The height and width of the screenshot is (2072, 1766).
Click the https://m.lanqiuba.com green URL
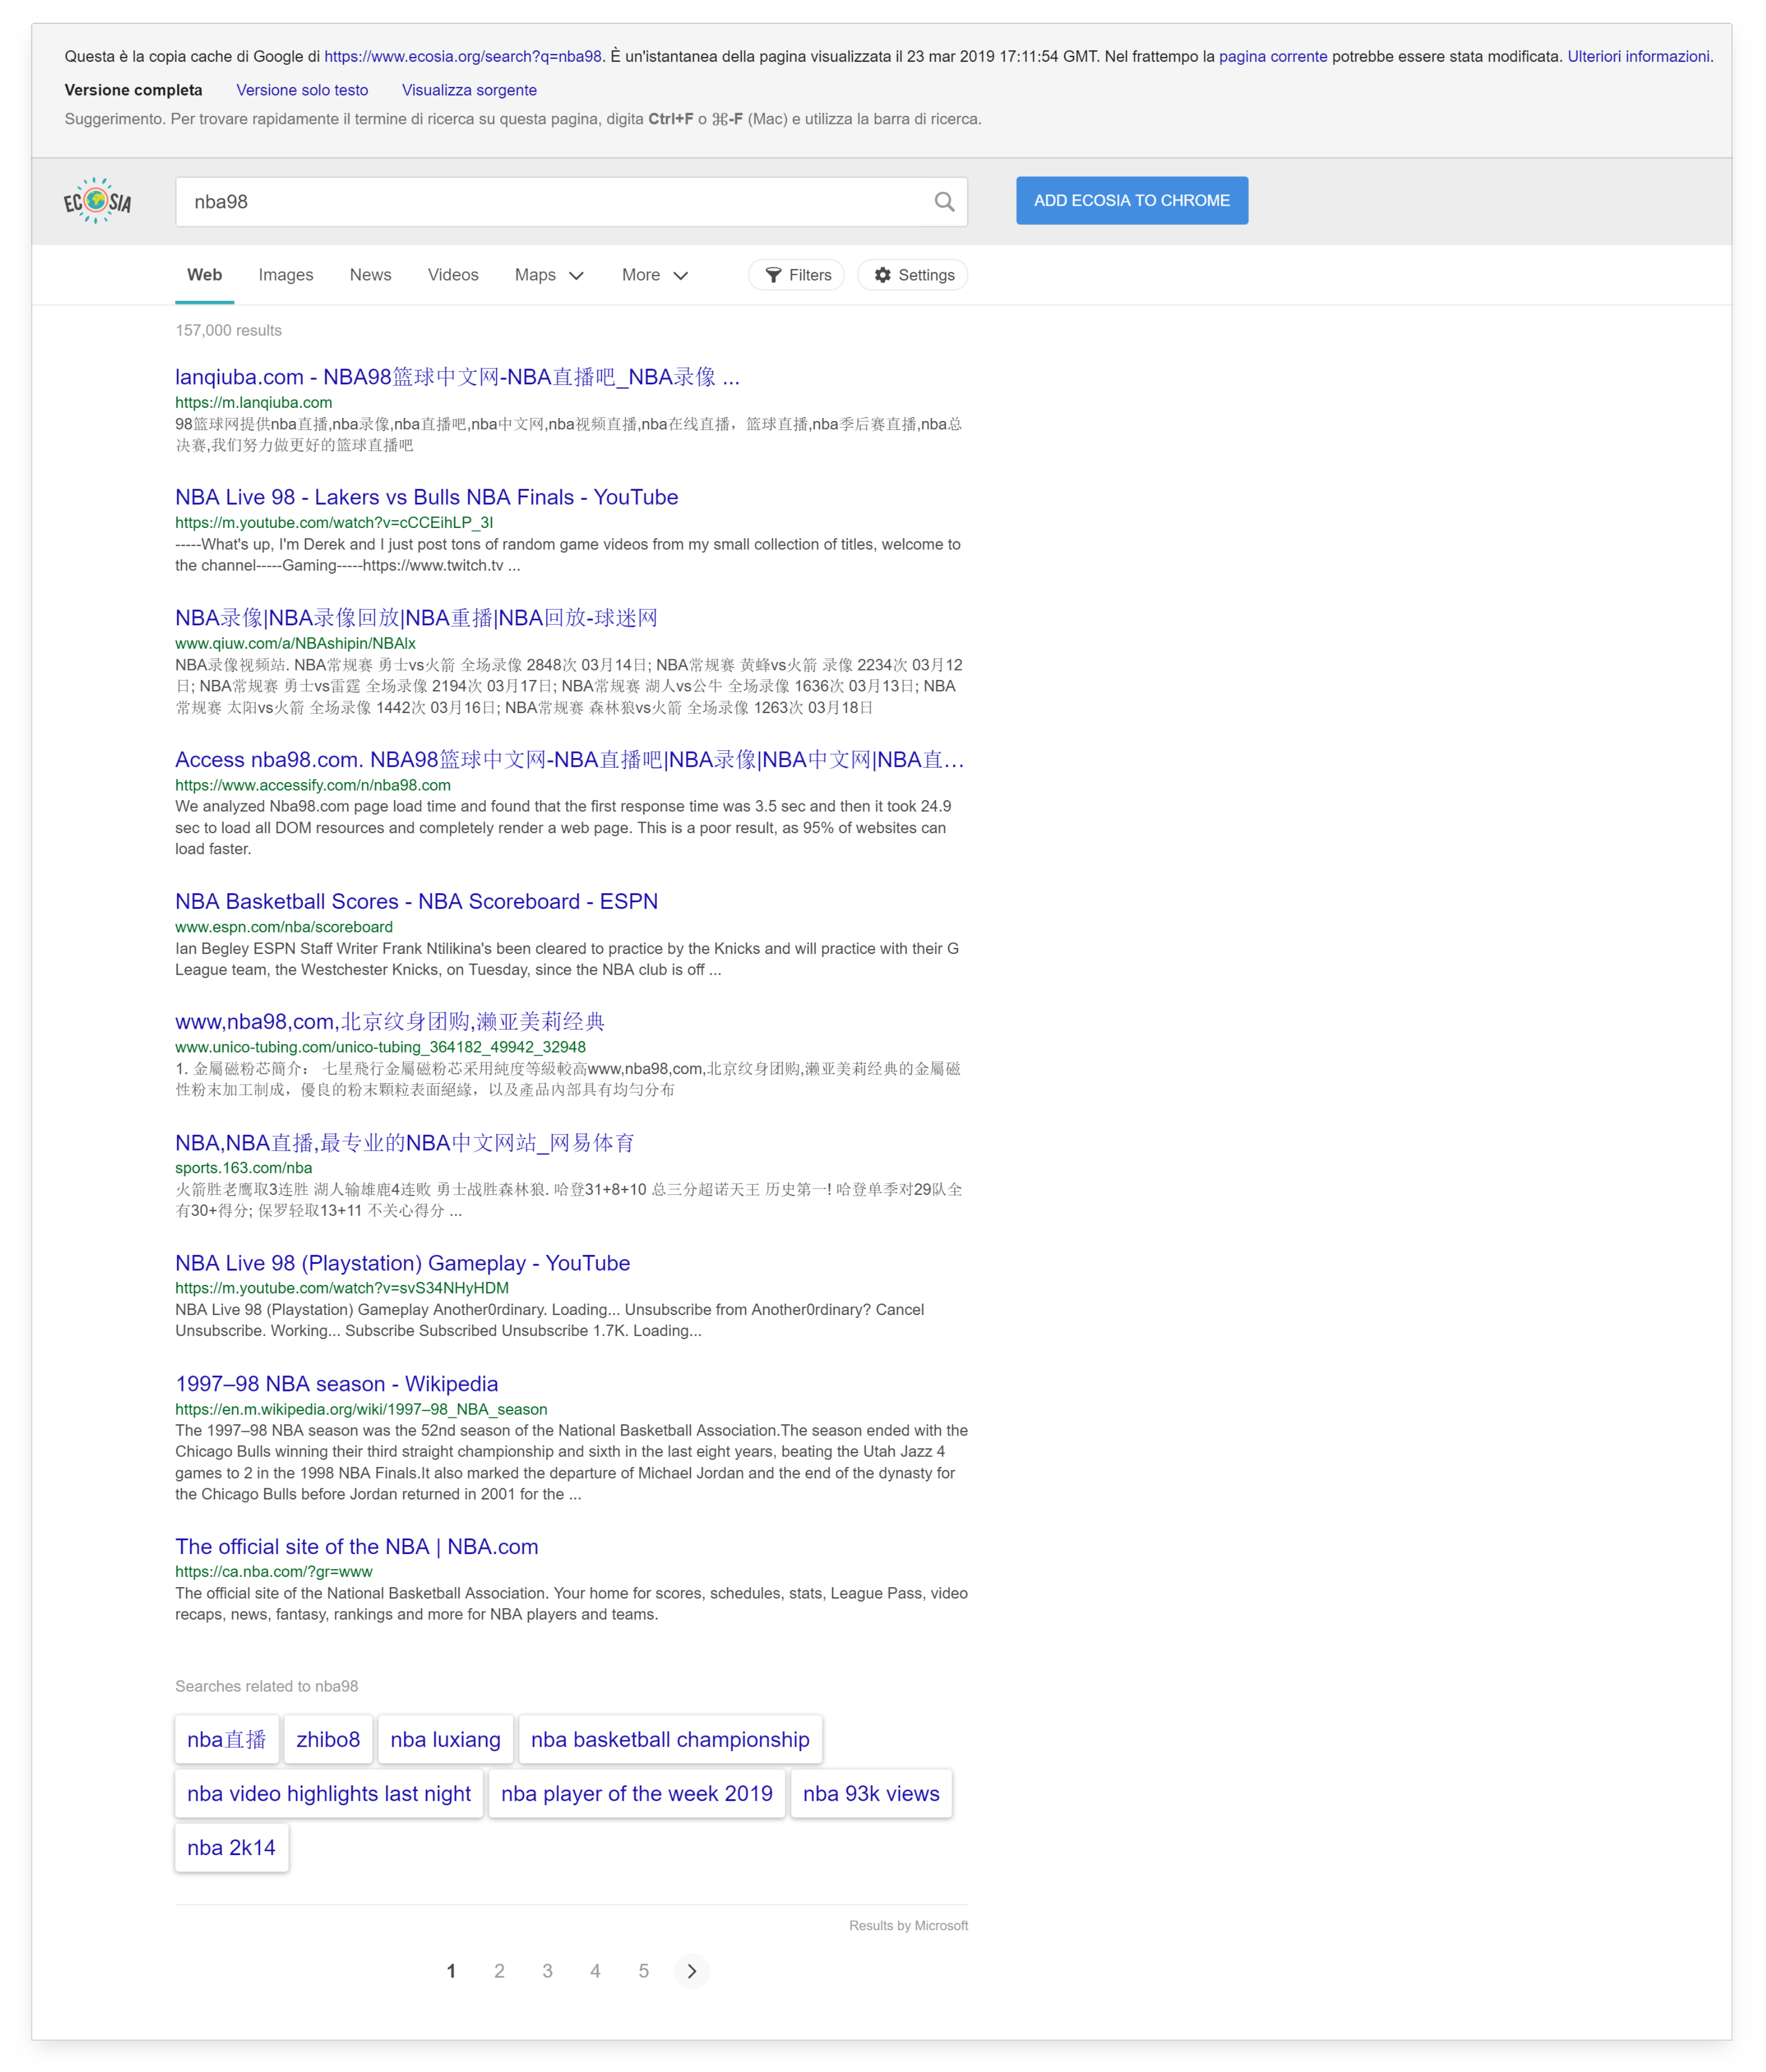pos(253,402)
